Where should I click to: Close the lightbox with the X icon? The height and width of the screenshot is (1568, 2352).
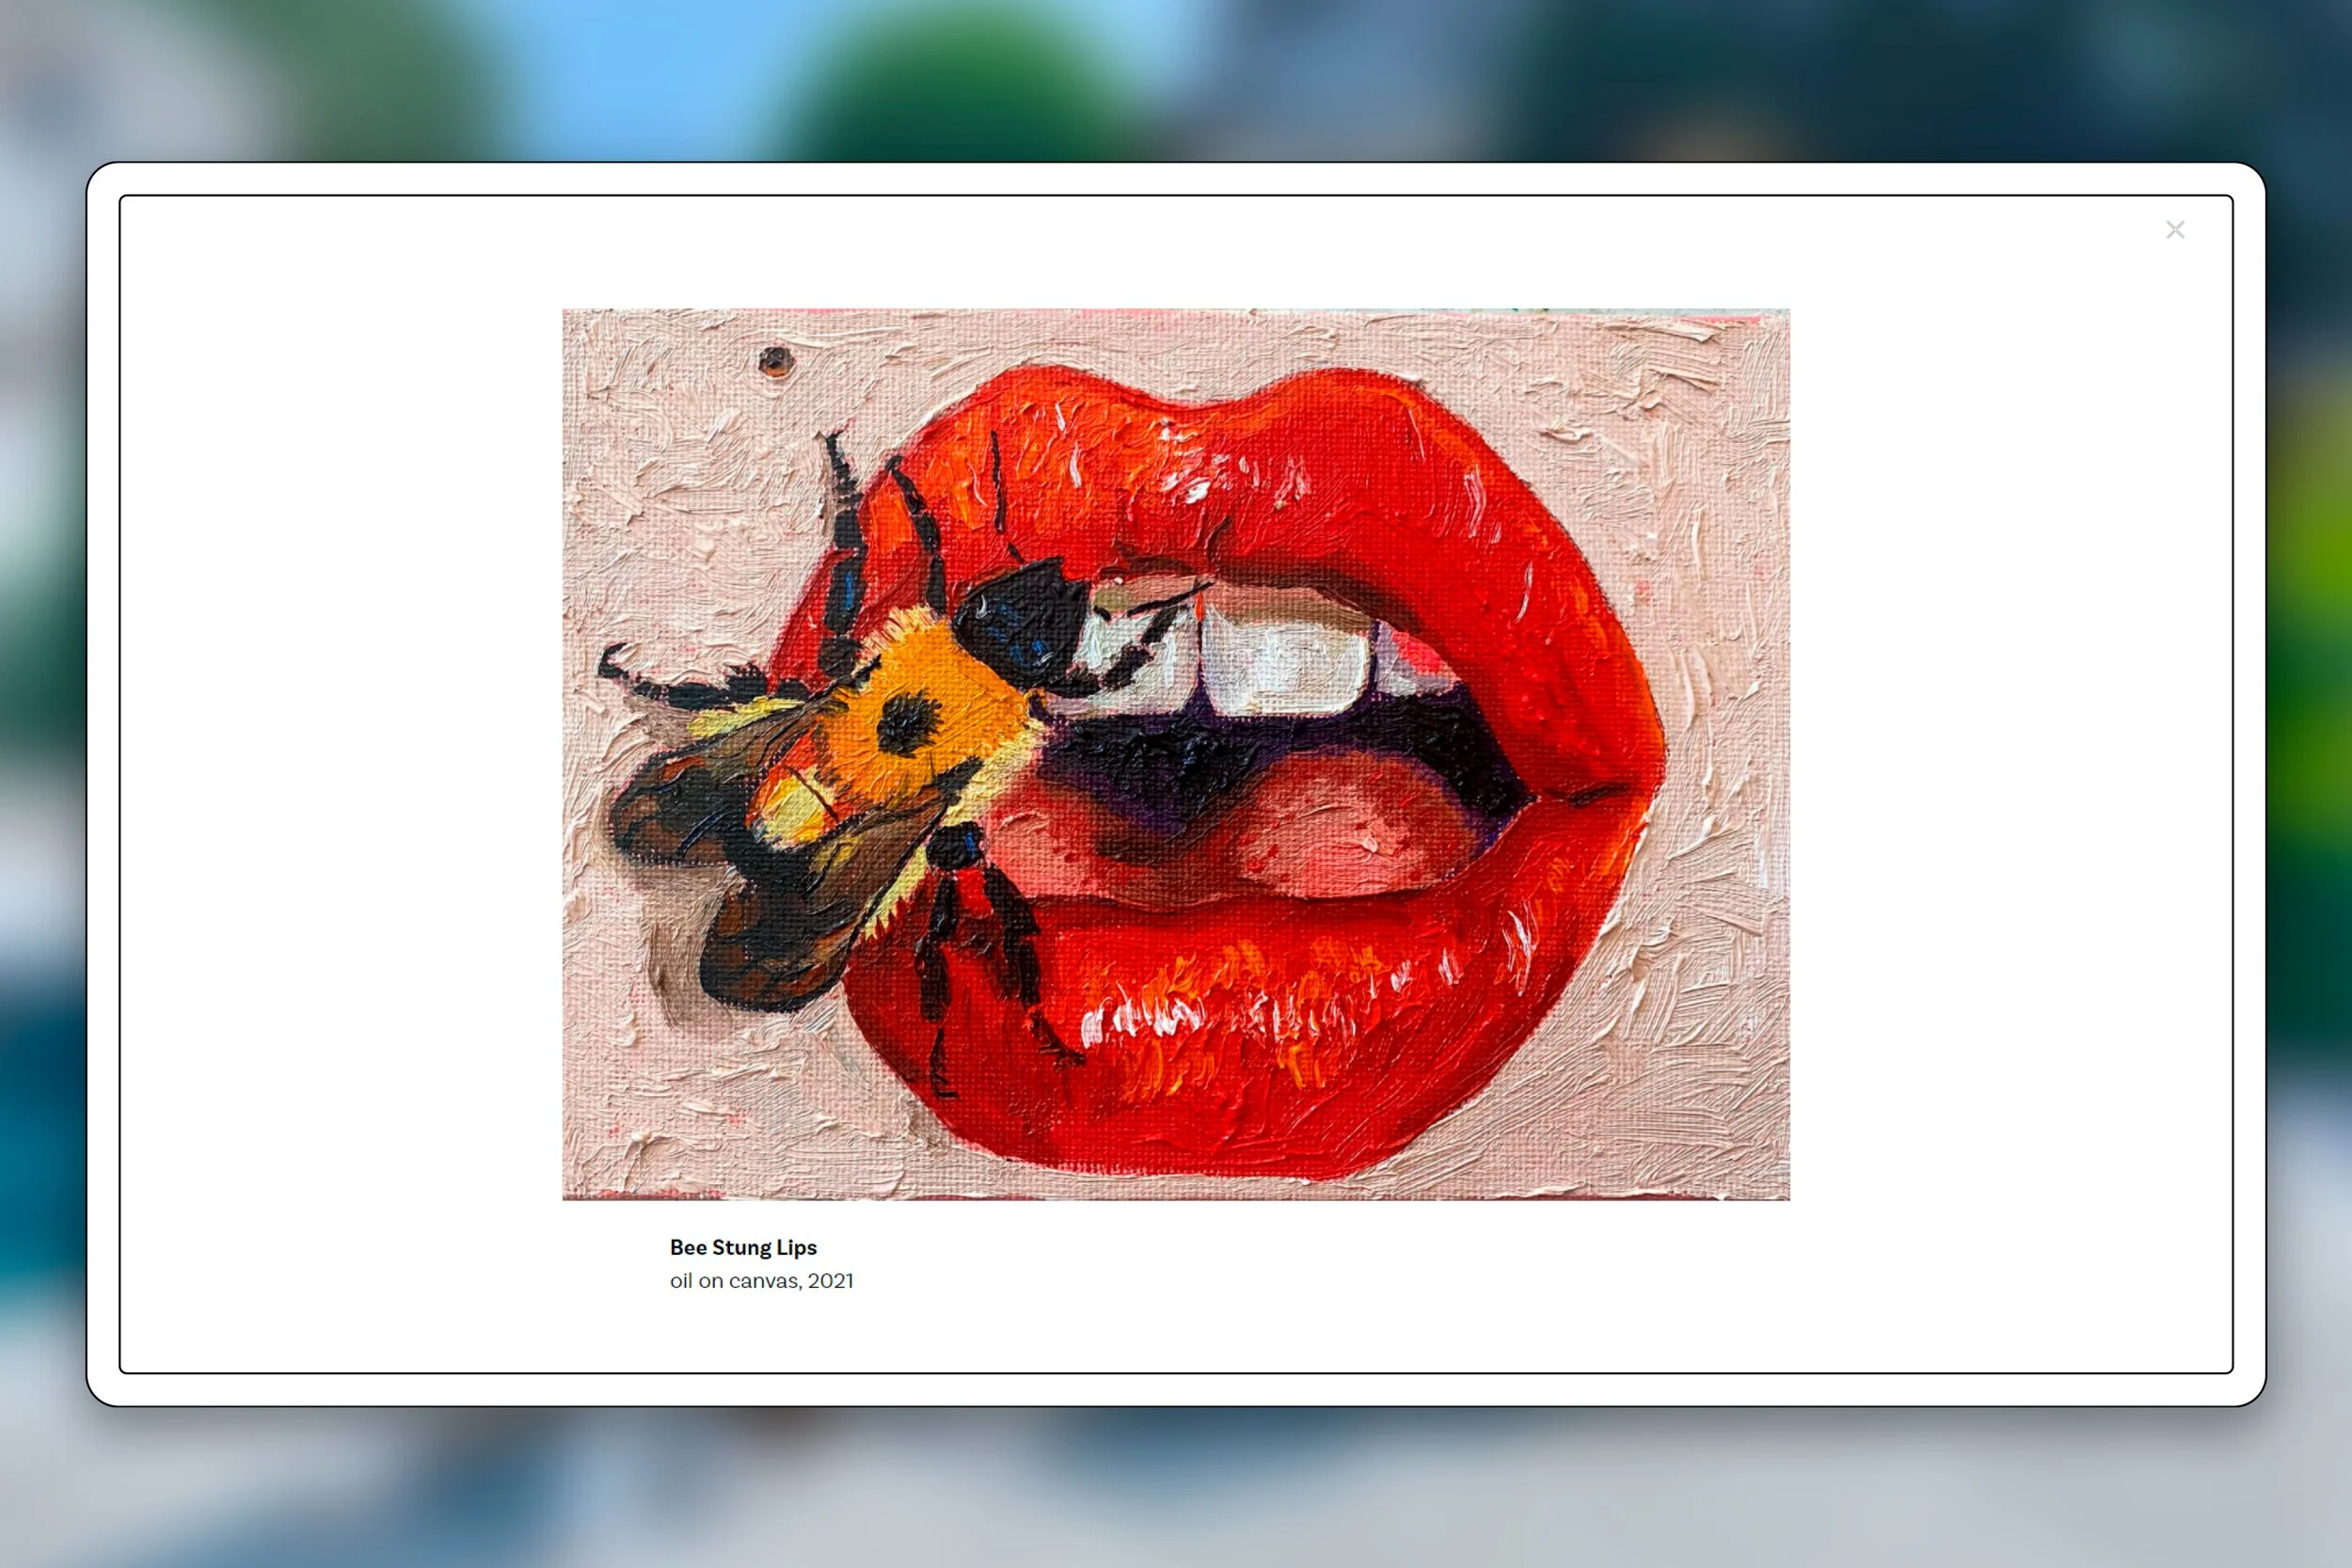[x=2174, y=230]
